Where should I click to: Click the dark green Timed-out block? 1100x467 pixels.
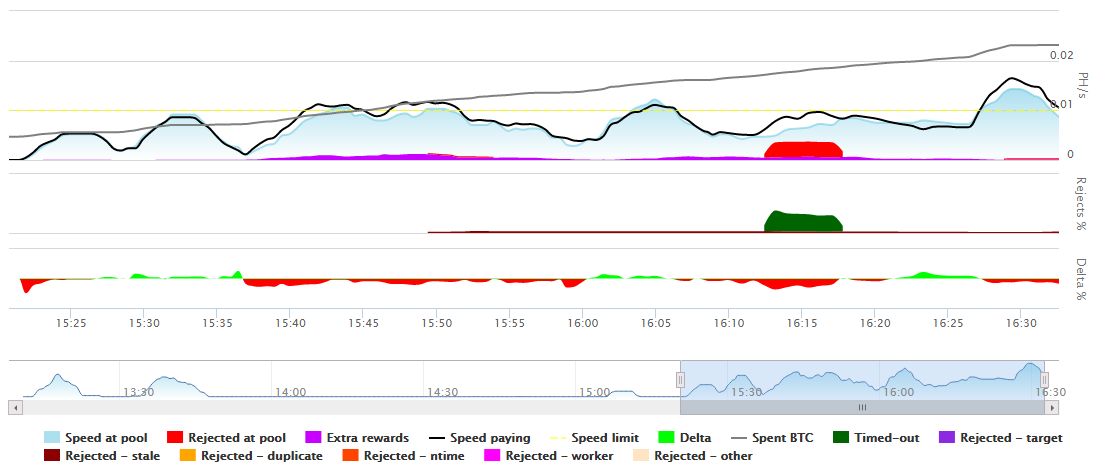coord(803,222)
